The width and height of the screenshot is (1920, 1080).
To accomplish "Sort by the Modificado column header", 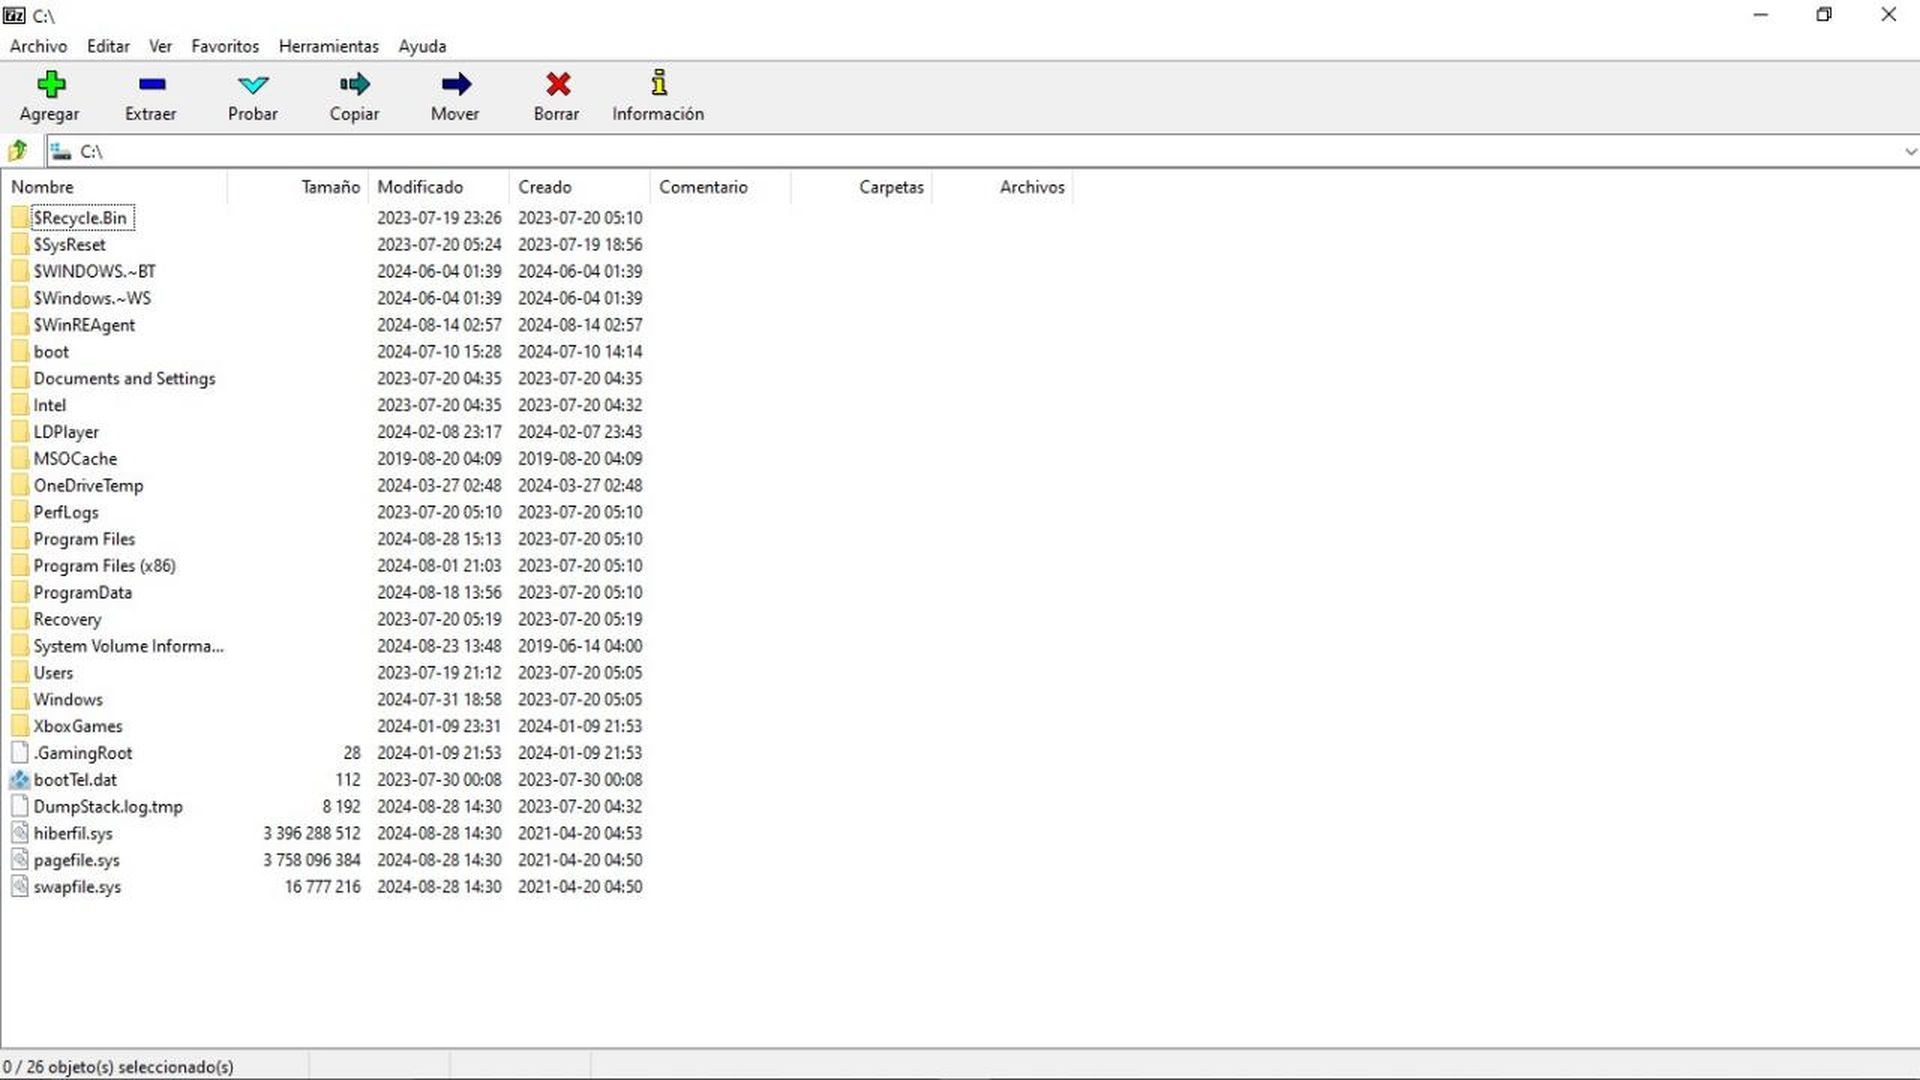I will coord(420,187).
